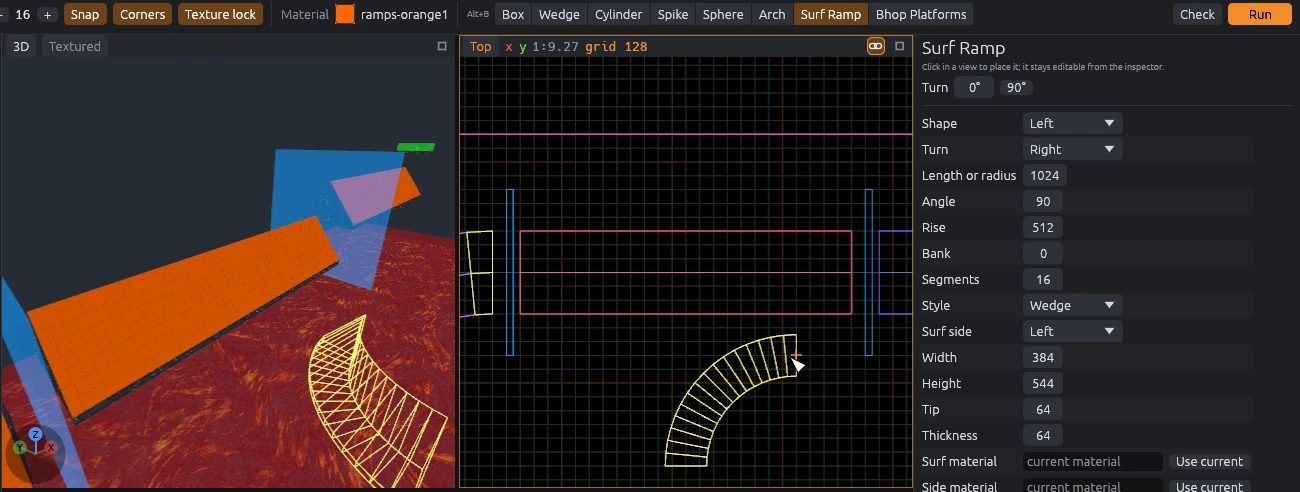Toggle the Corners option
The height and width of the screenshot is (492, 1300).
tap(142, 15)
